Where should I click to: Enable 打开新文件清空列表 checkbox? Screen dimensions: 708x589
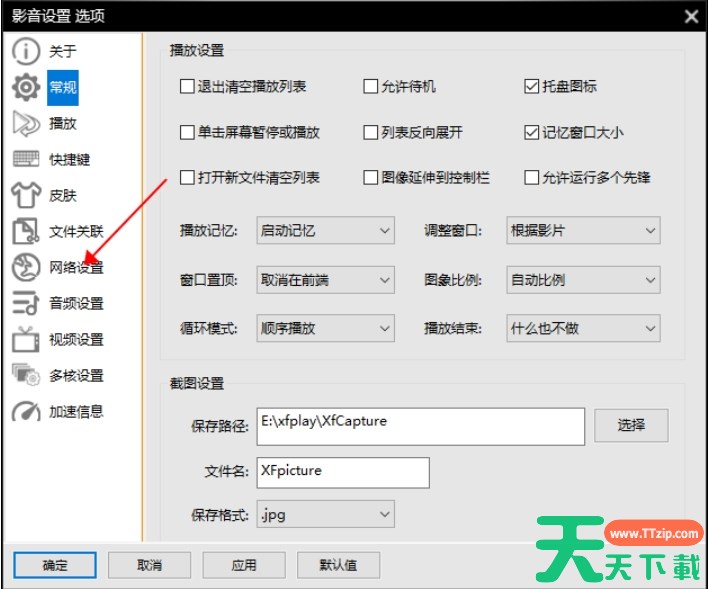coord(187,178)
